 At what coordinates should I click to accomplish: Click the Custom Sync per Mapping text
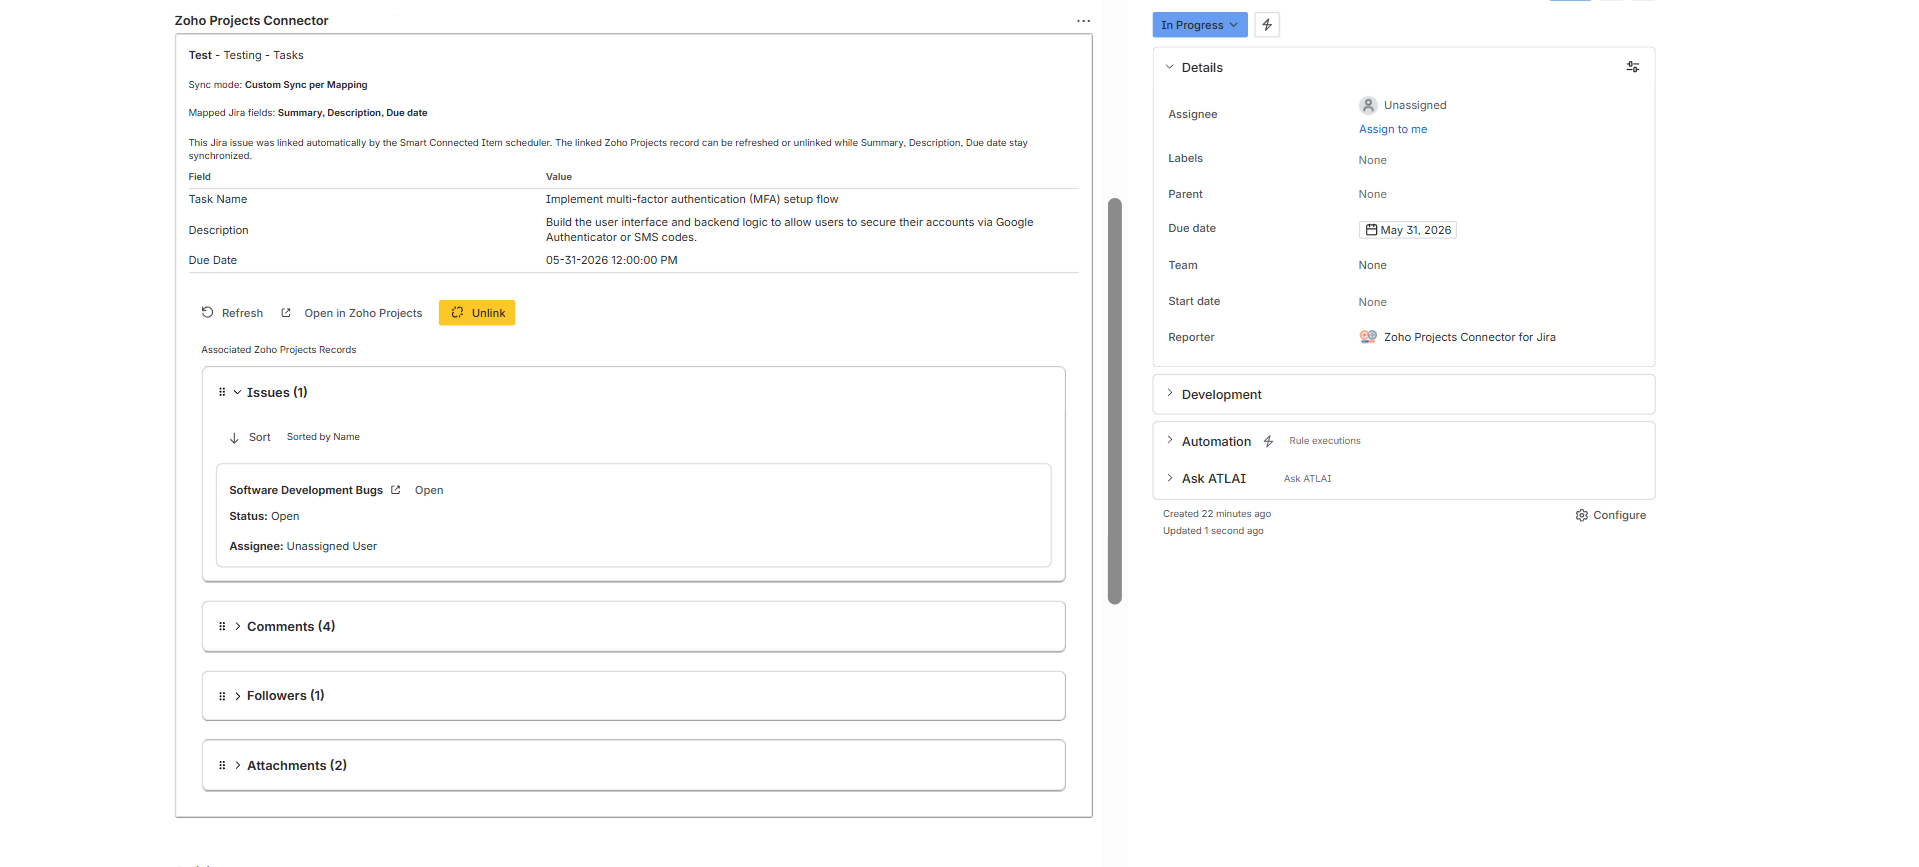306,85
